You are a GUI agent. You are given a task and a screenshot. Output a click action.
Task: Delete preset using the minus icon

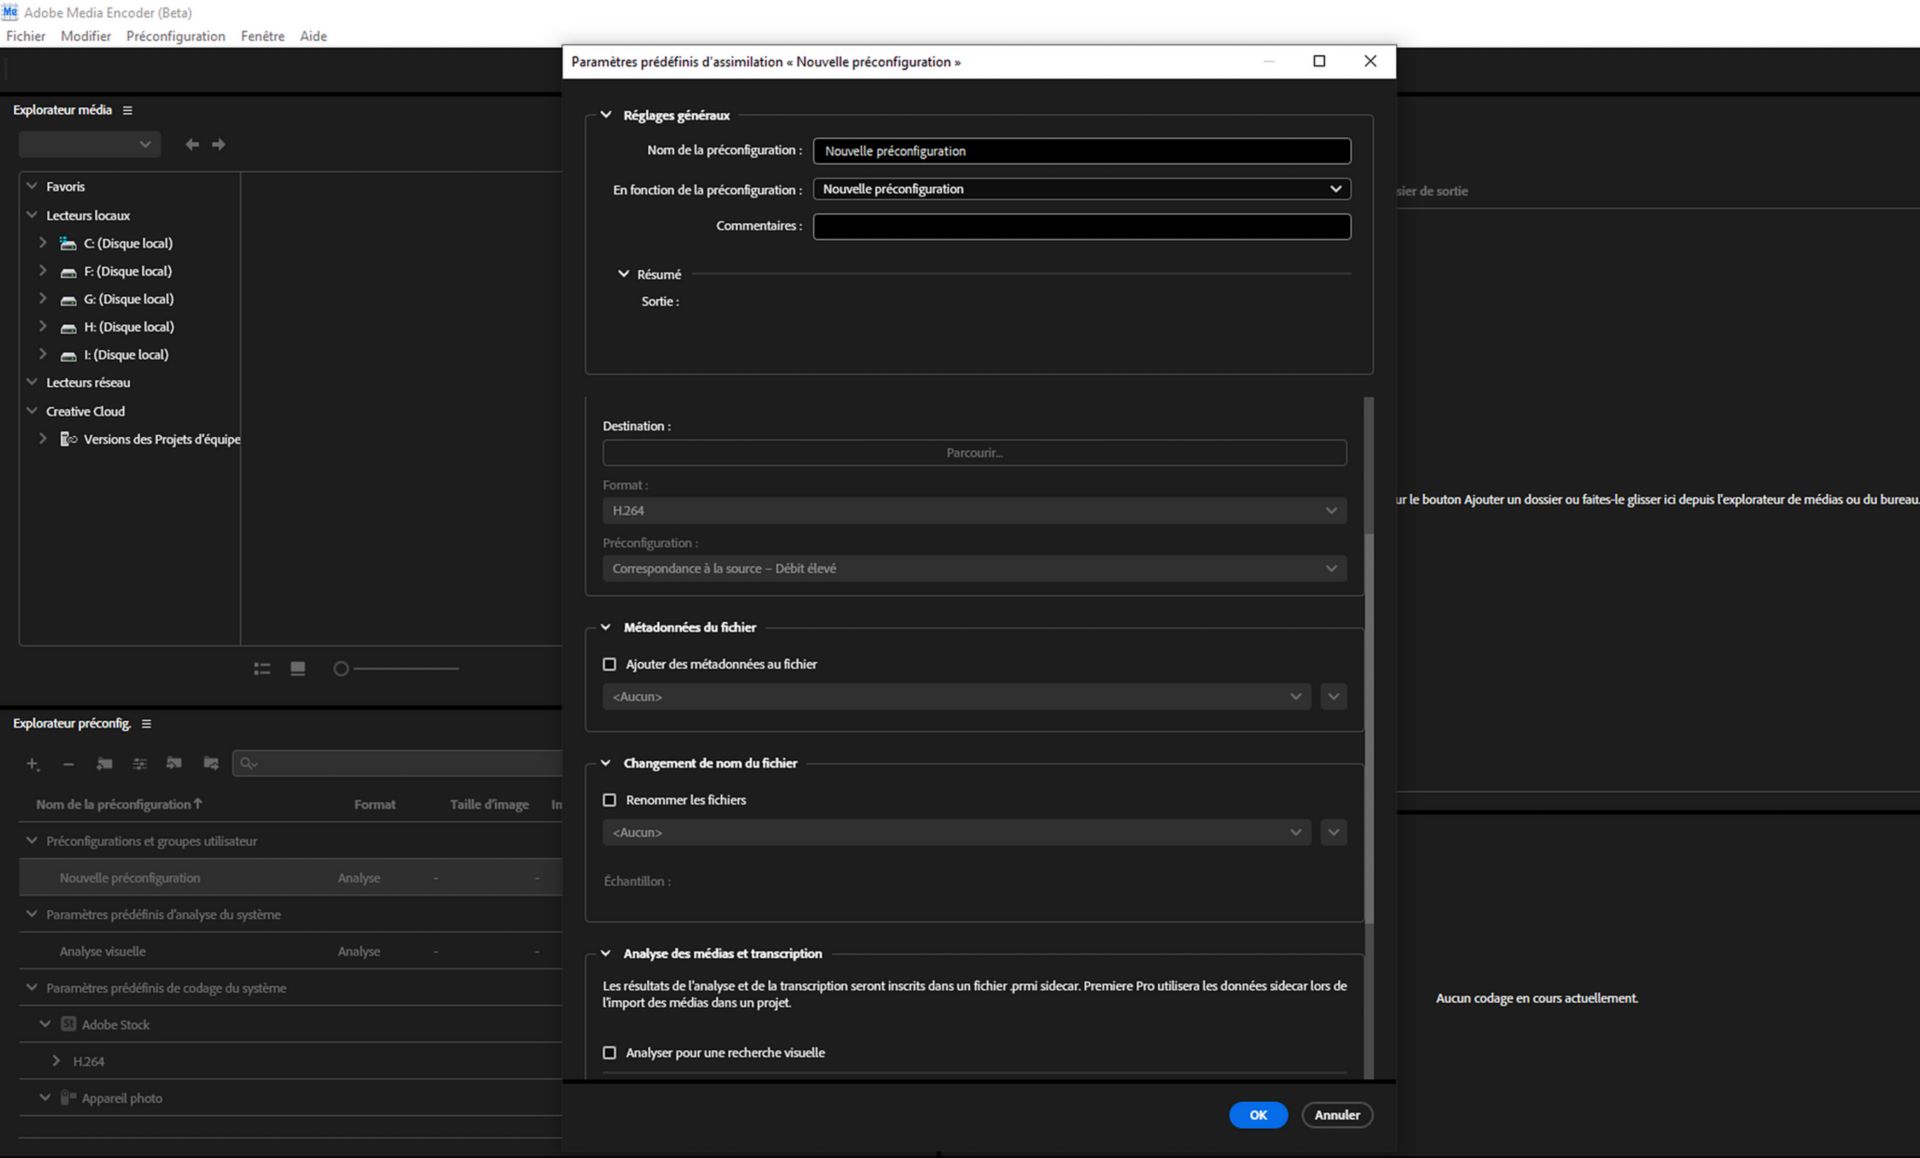click(69, 764)
